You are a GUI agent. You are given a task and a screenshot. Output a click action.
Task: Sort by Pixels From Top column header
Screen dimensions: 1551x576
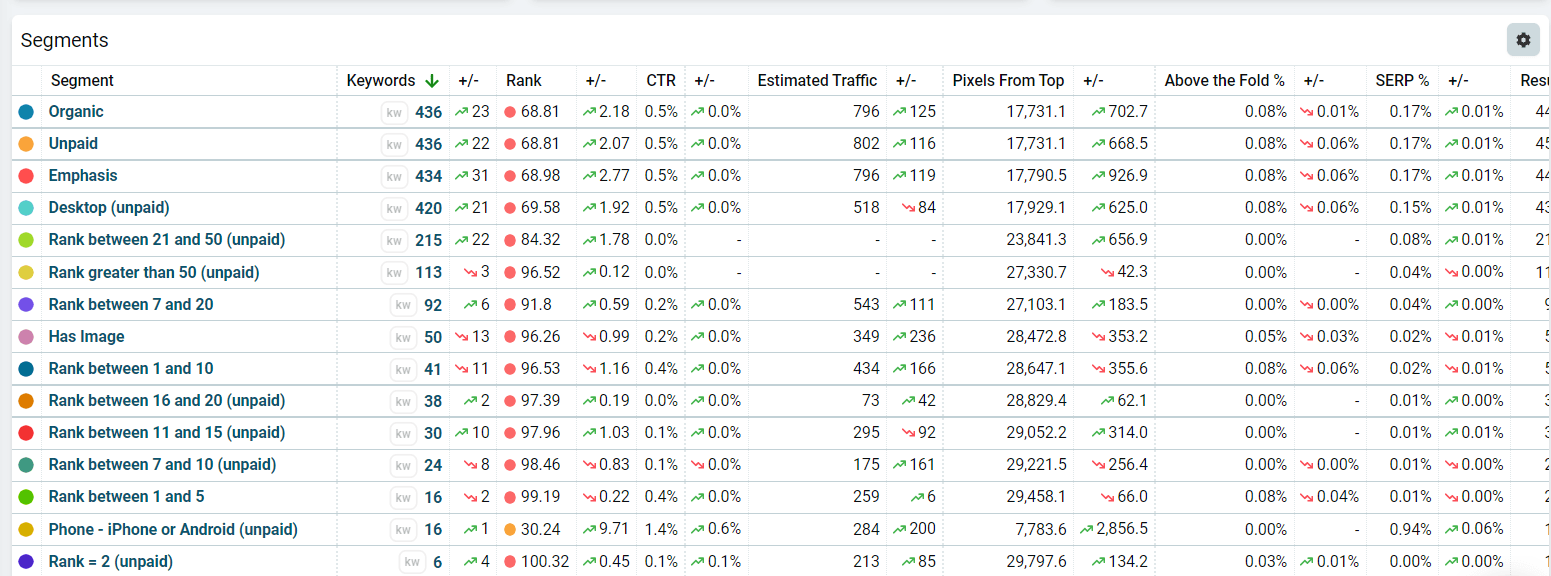(1008, 81)
